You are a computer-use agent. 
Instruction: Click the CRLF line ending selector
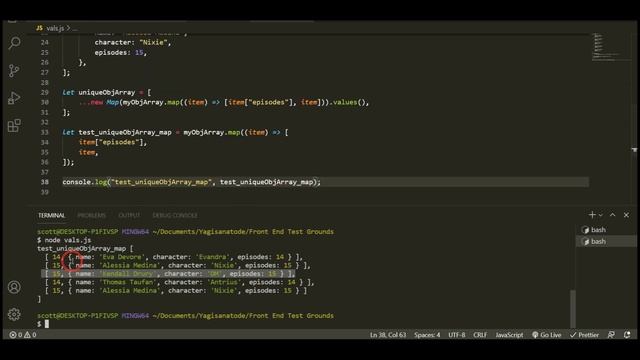tap(480, 335)
